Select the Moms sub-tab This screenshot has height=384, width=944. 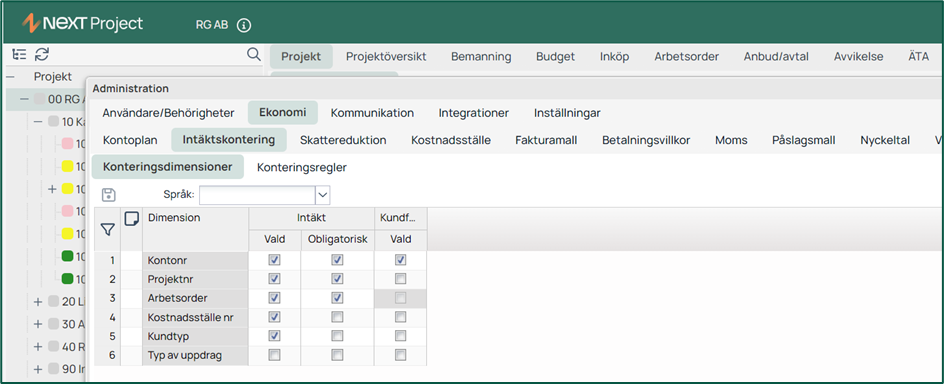731,140
